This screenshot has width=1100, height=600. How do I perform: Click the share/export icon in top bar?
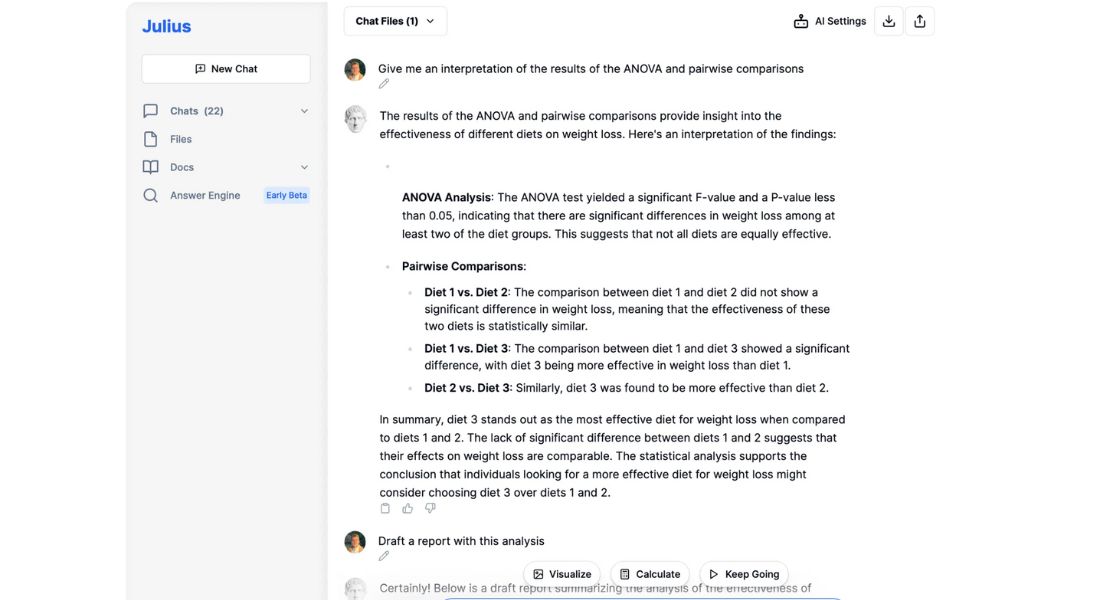(x=920, y=21)
